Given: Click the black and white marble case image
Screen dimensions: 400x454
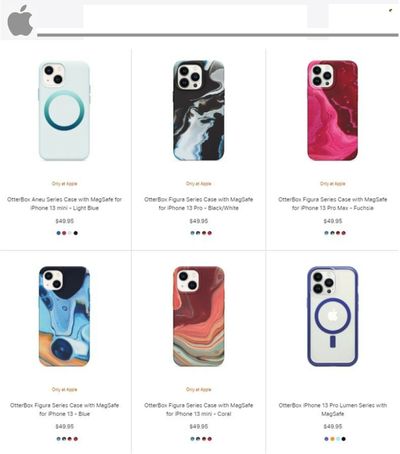Looking at the screenshot, I should click(x=199, y=110).
